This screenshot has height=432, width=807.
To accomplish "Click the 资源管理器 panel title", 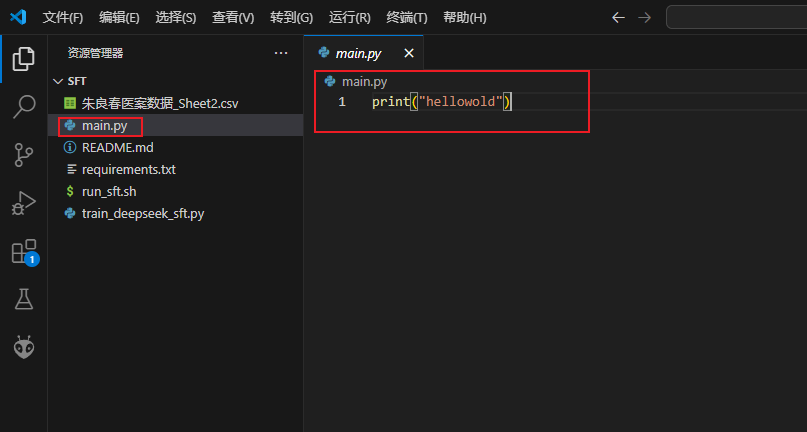I will pos(95,53).
